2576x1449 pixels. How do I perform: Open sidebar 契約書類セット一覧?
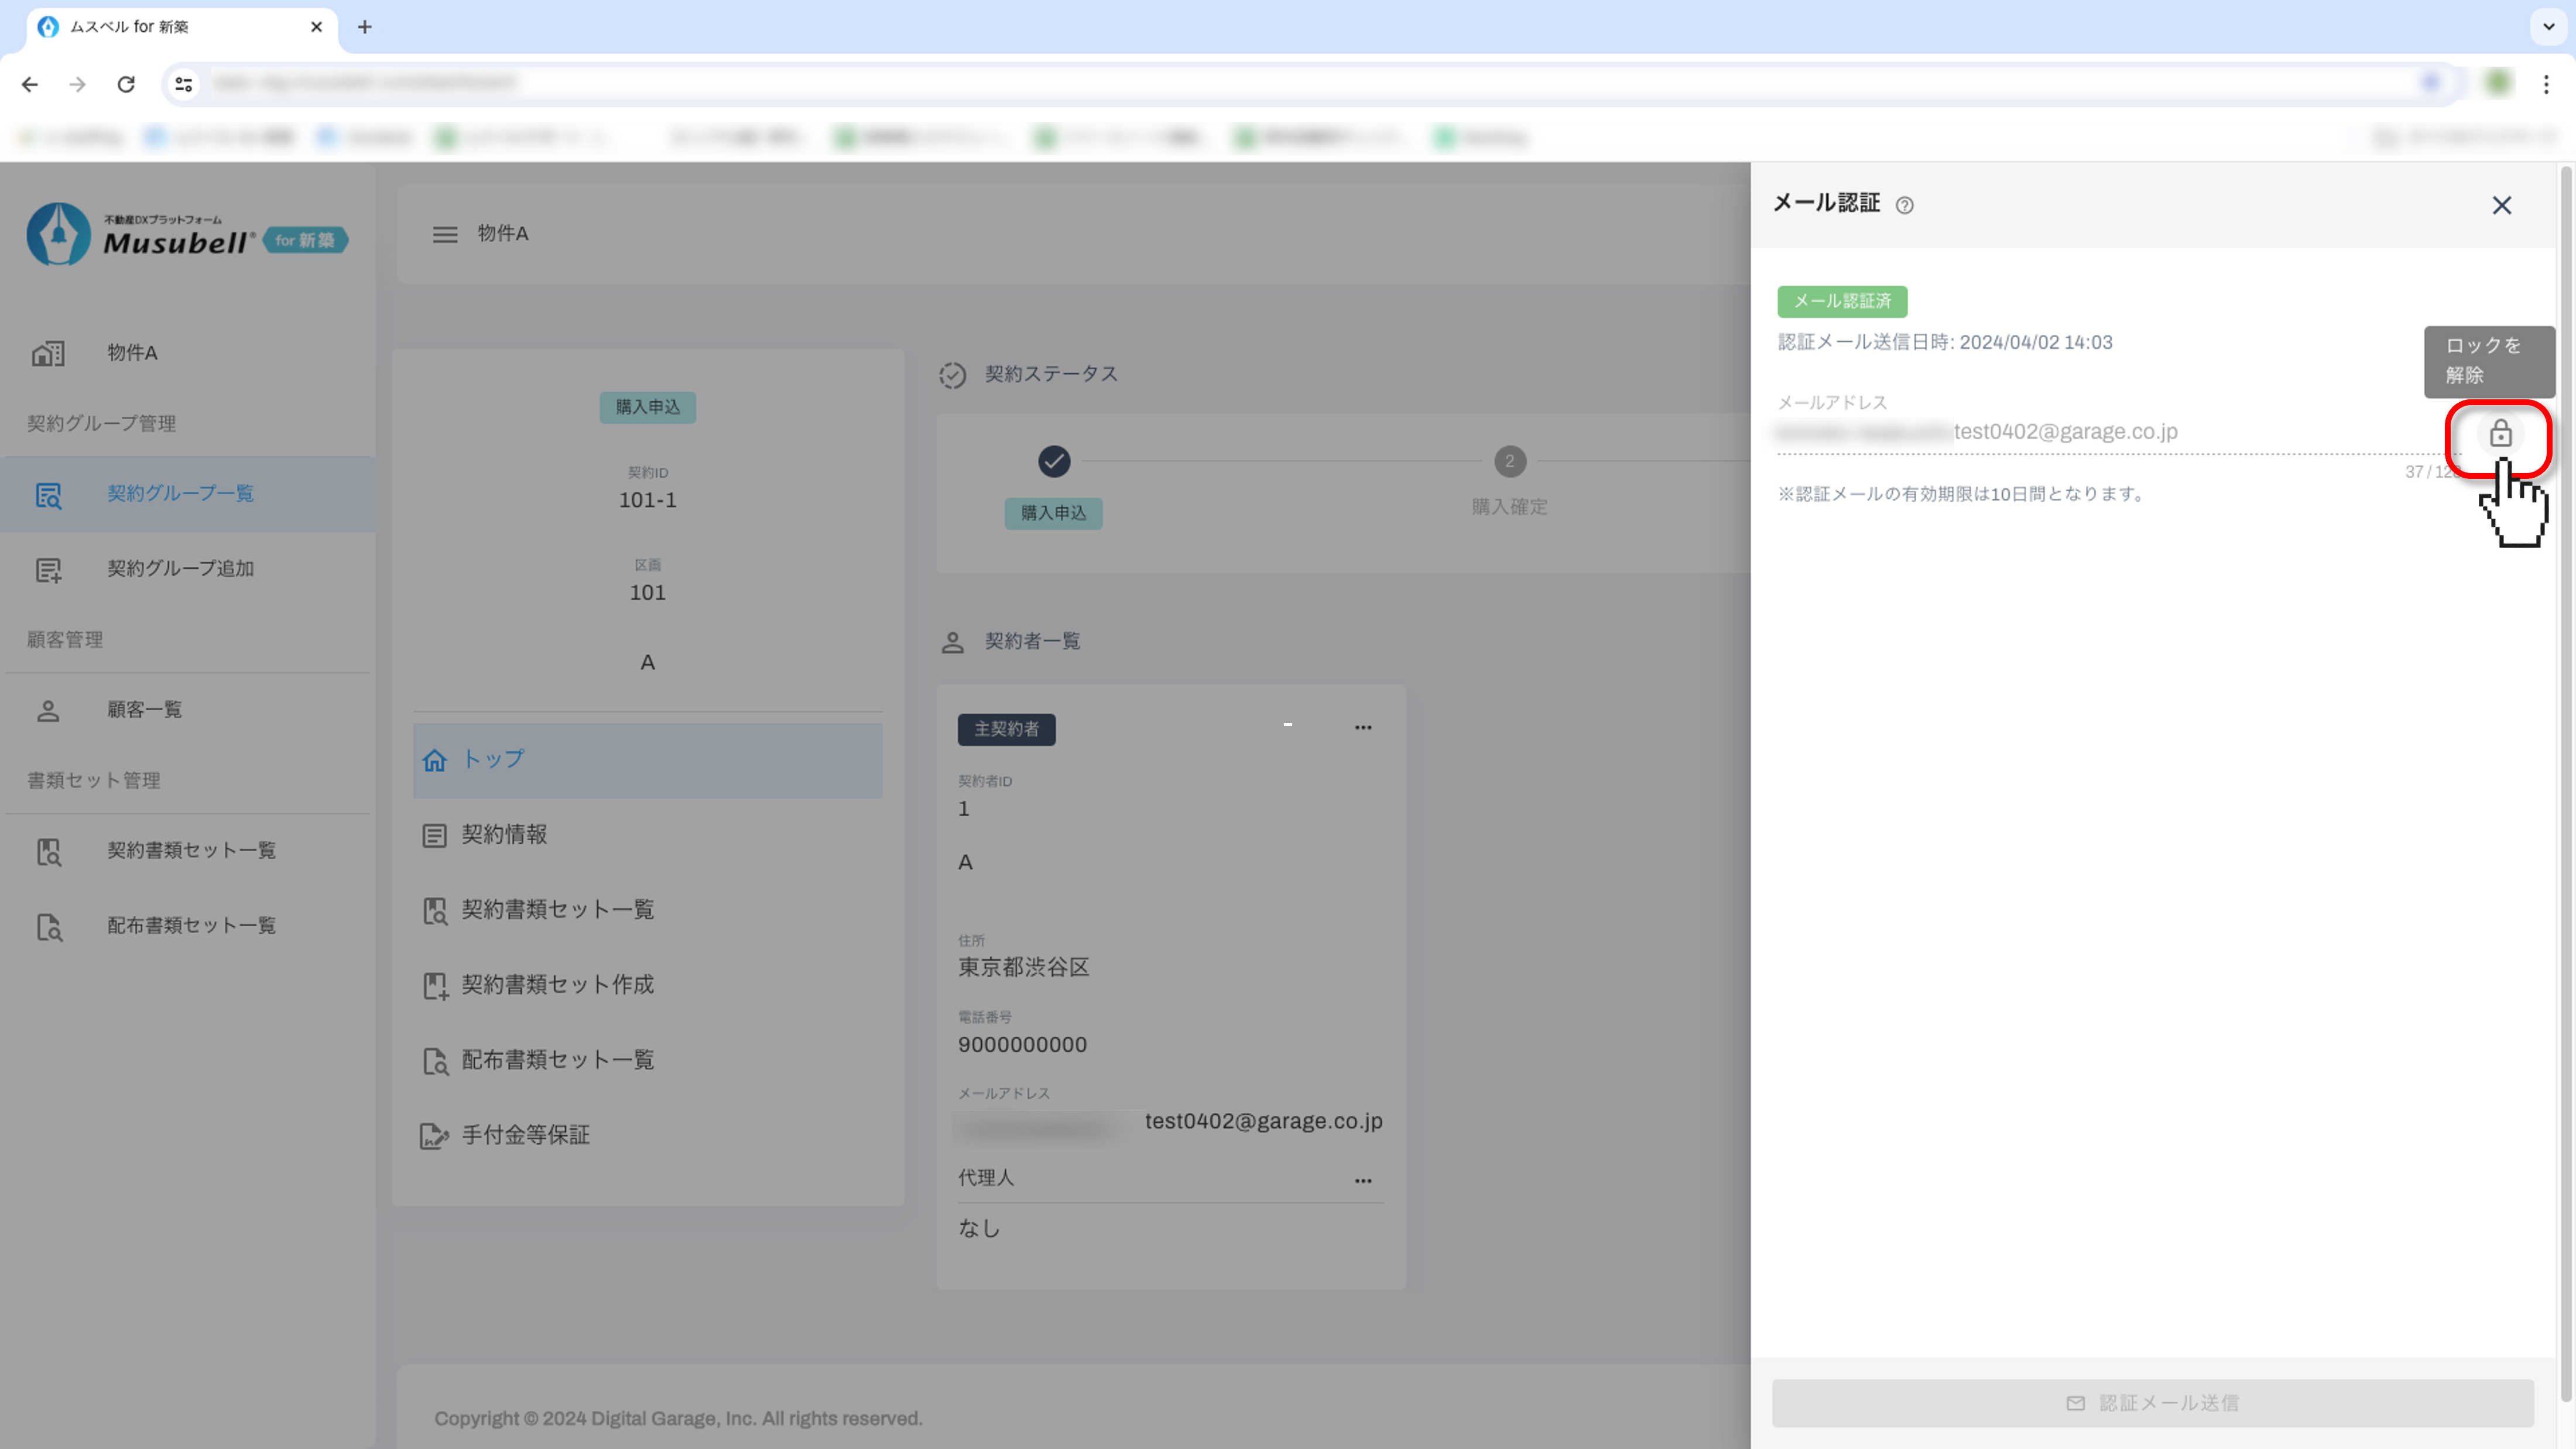[191, 851]
